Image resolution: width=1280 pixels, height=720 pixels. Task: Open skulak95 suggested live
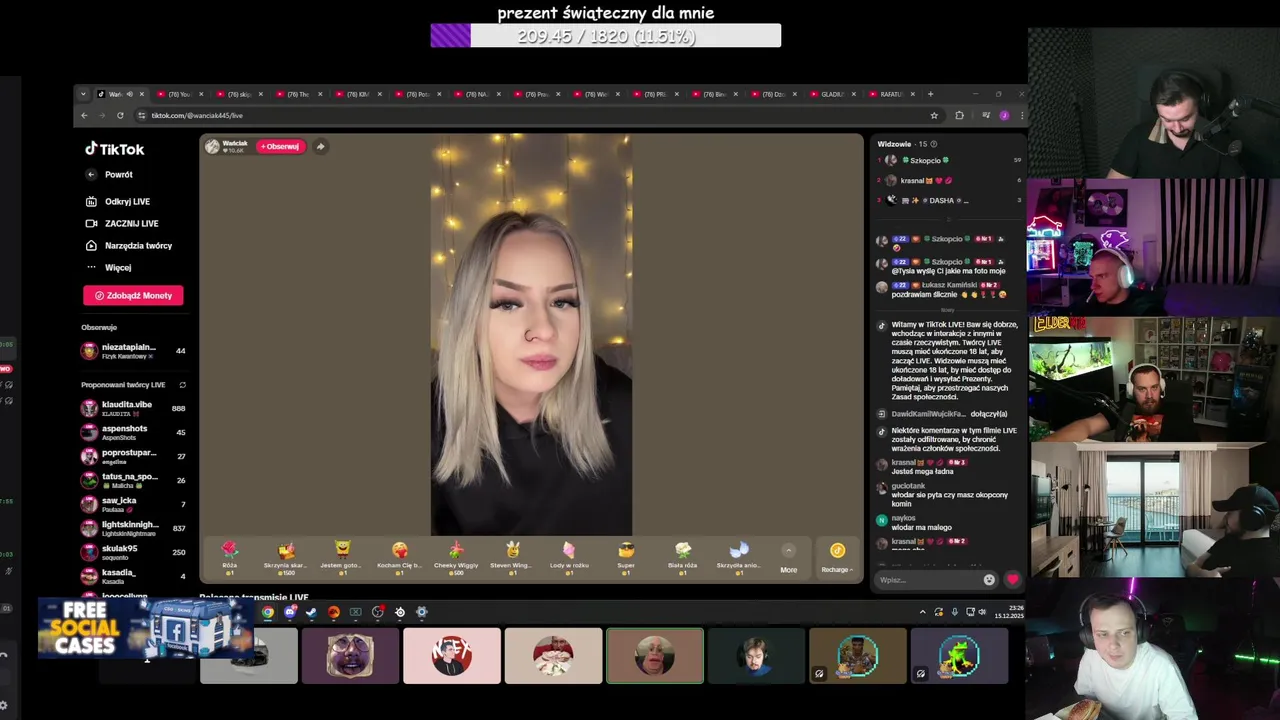pos(133,552)
